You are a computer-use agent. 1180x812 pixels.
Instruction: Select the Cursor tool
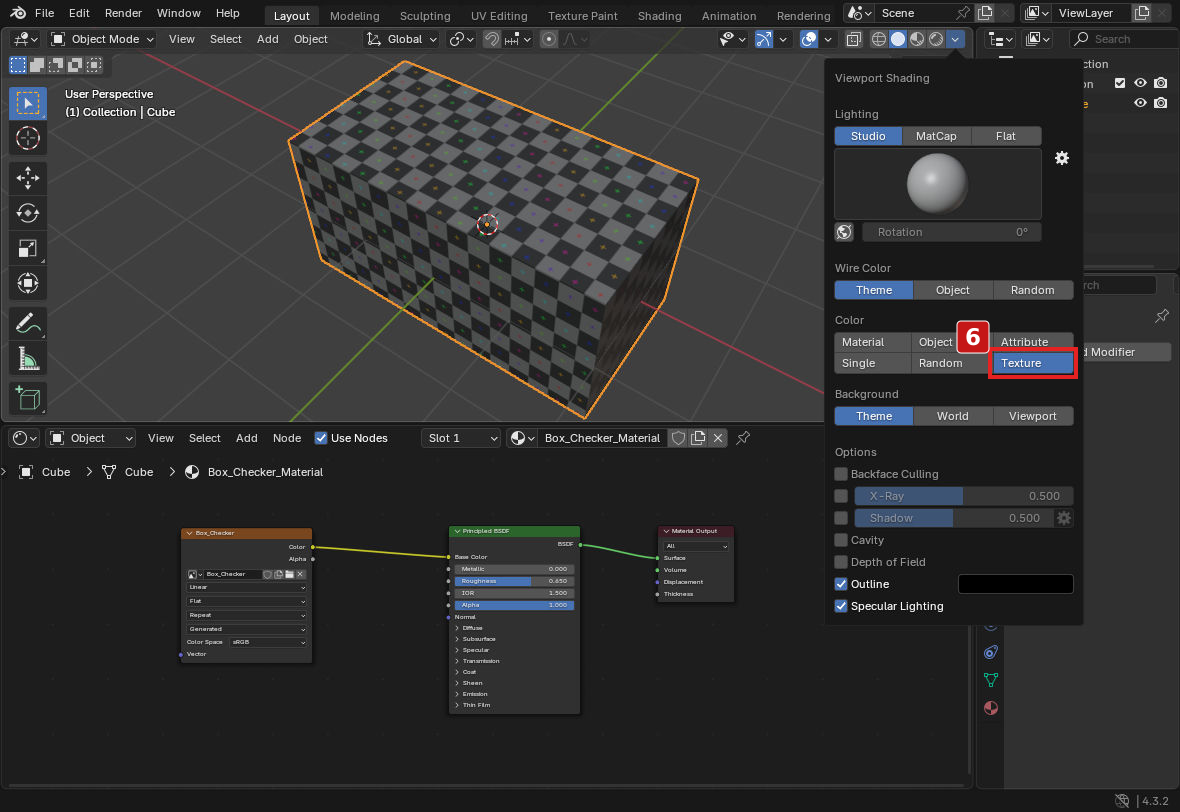tap(28, 138)
